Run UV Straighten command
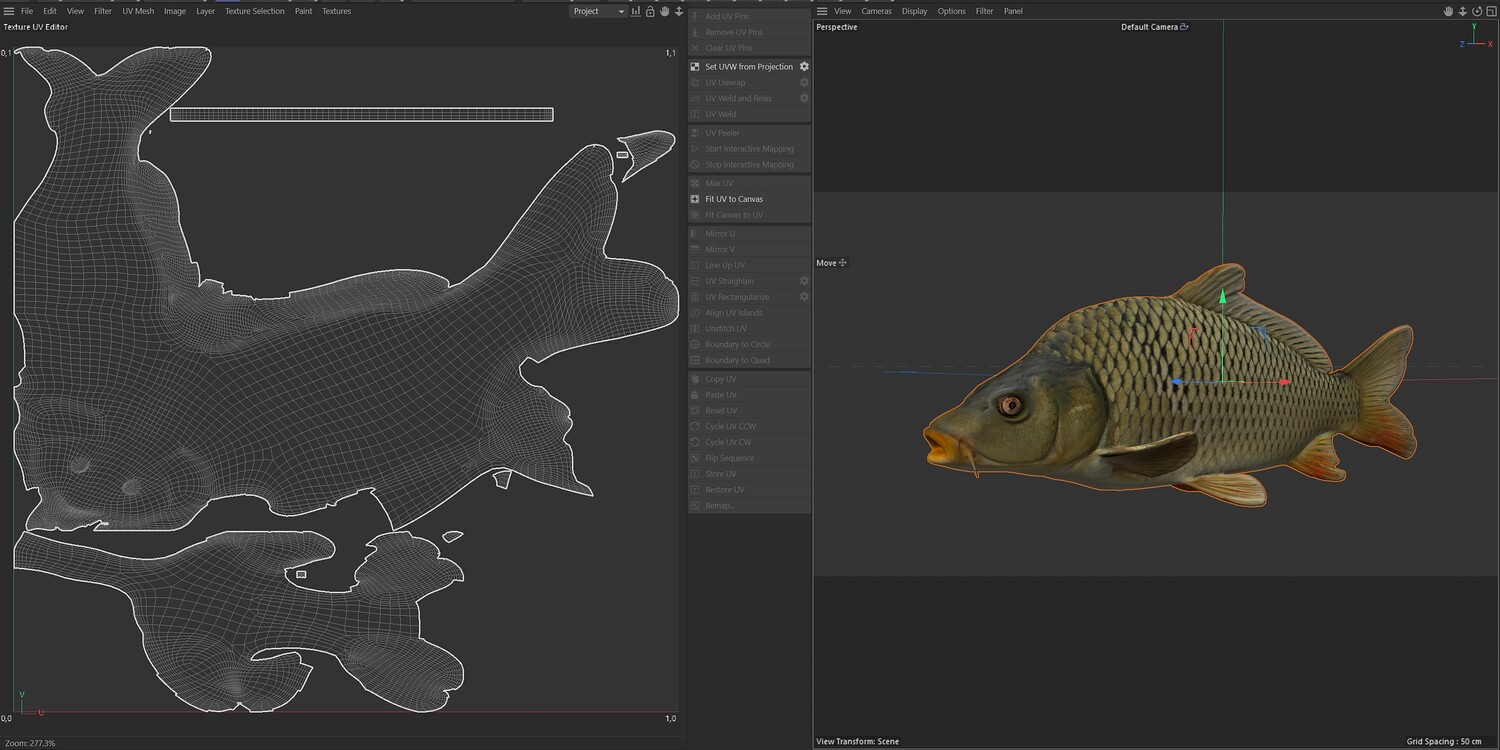The width and height of the screenshot is (1500, 750). click(x=742, y=281)
